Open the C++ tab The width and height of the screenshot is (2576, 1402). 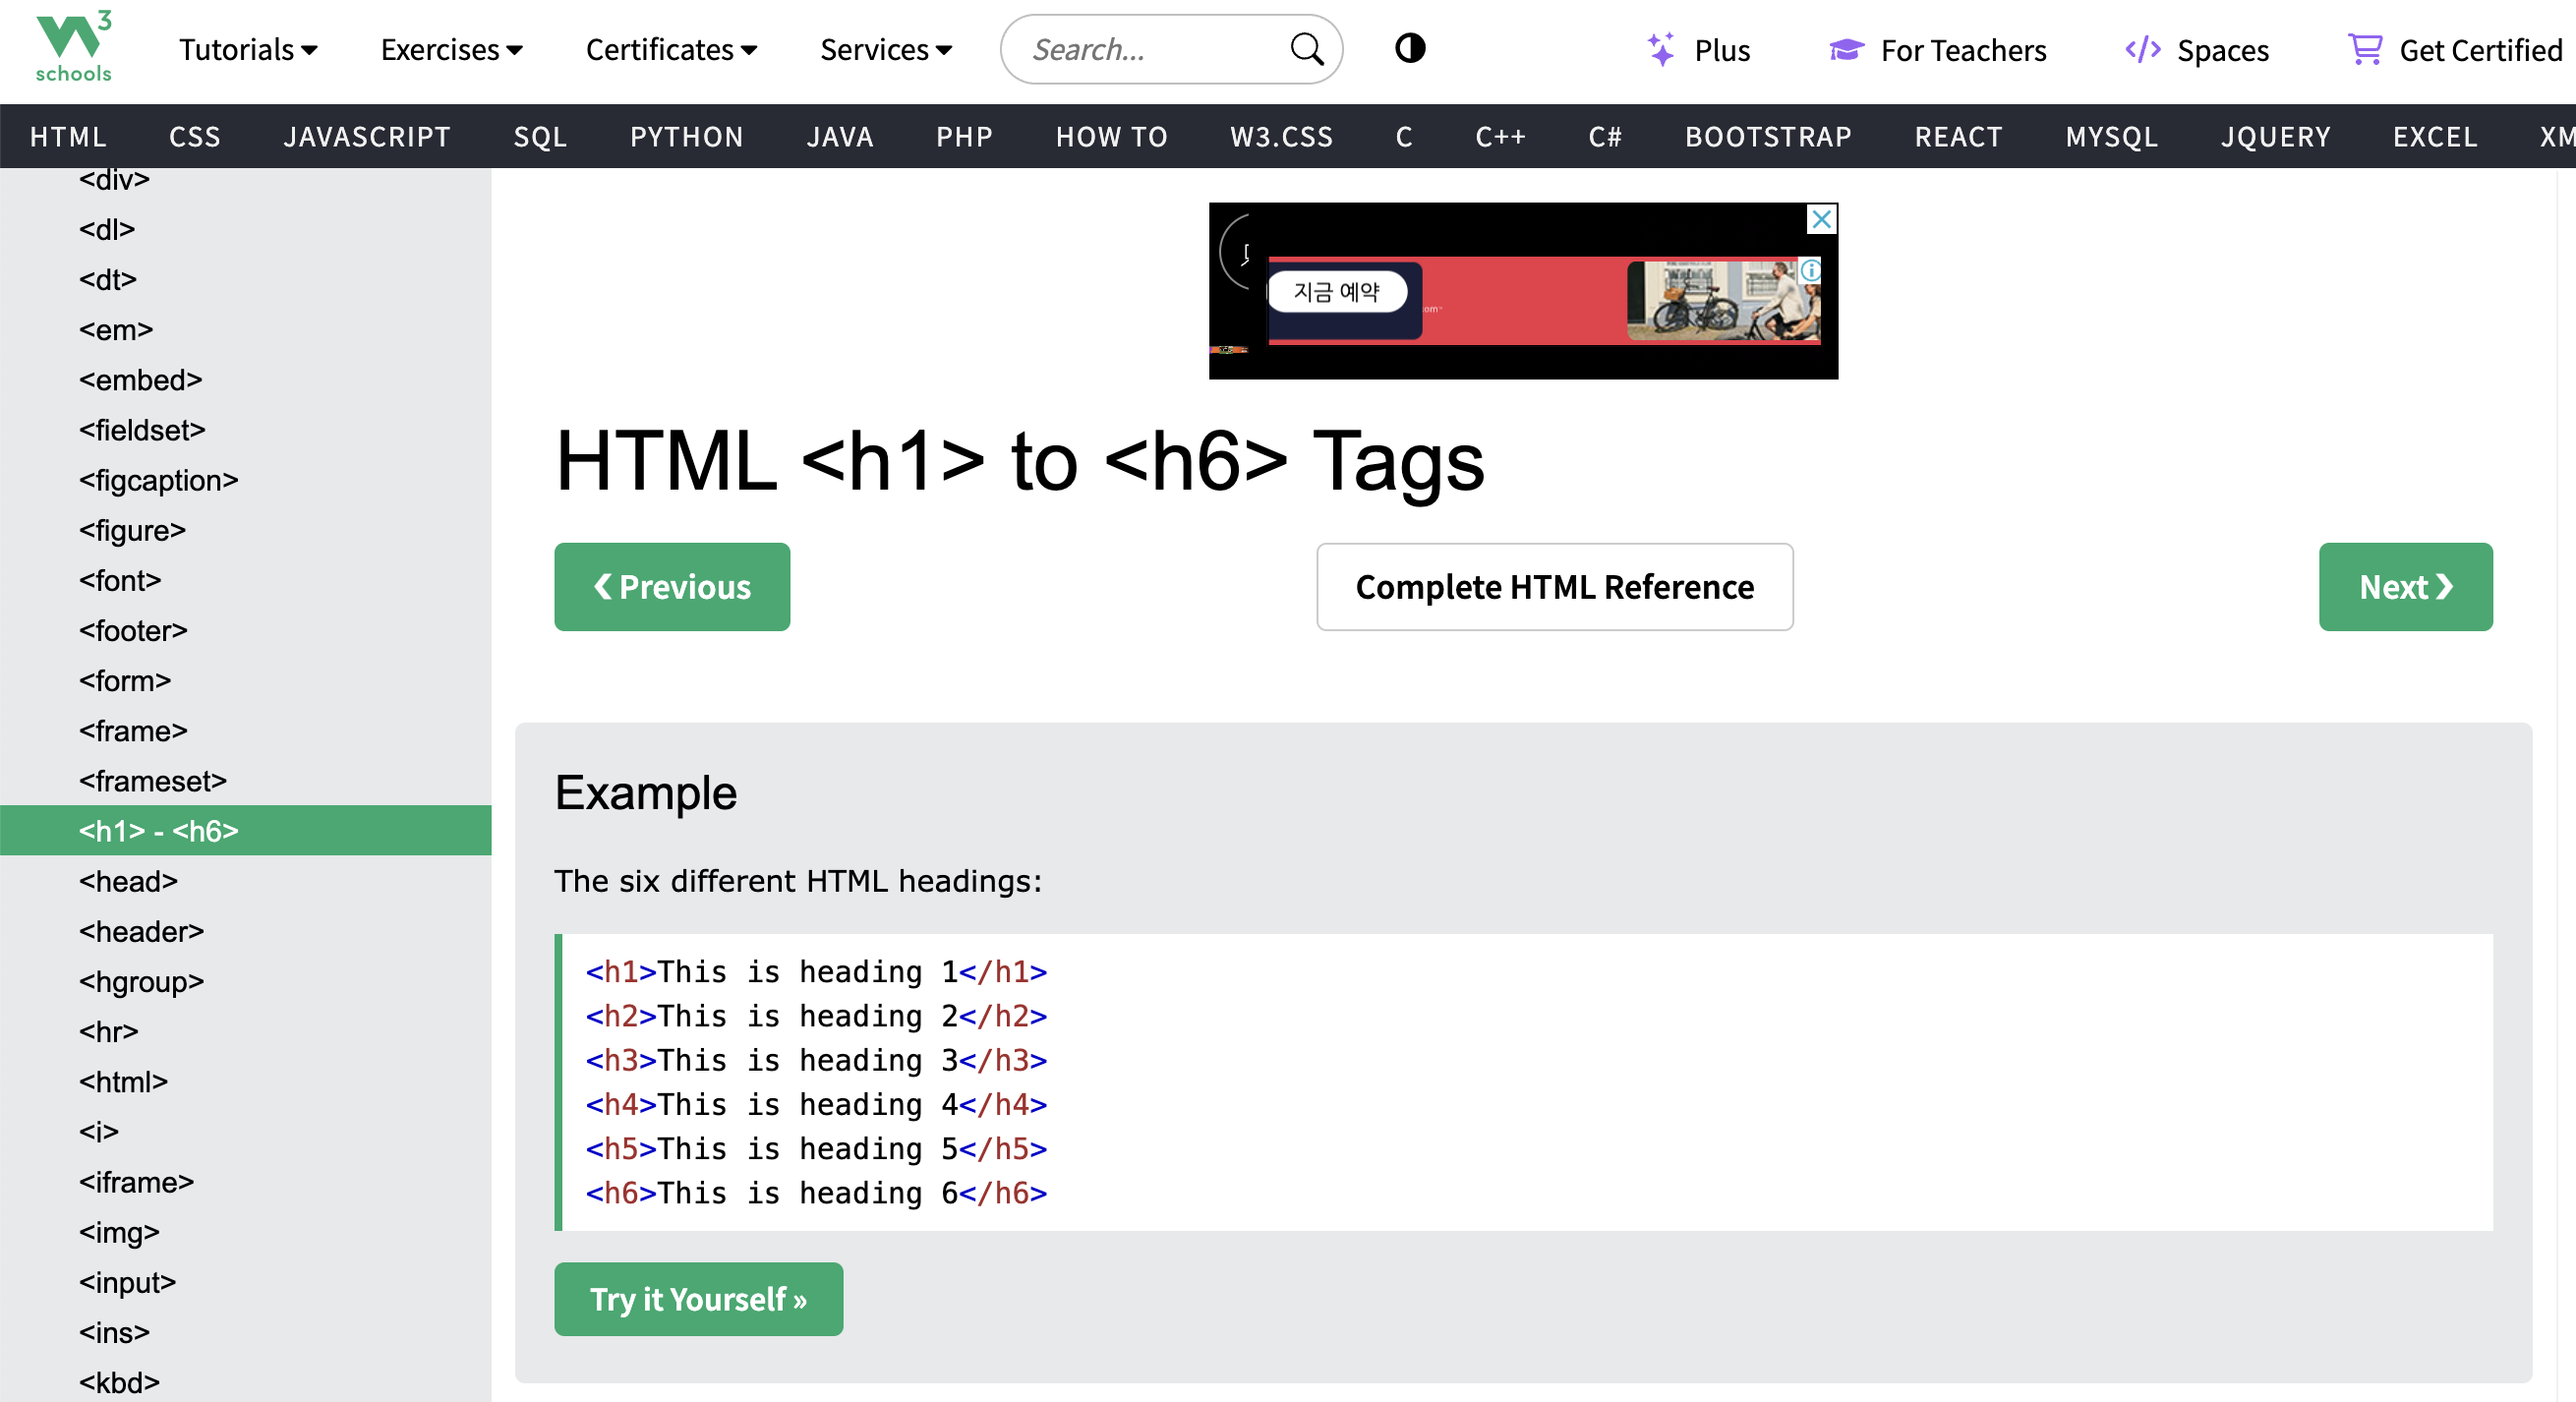coord(1500,137)
